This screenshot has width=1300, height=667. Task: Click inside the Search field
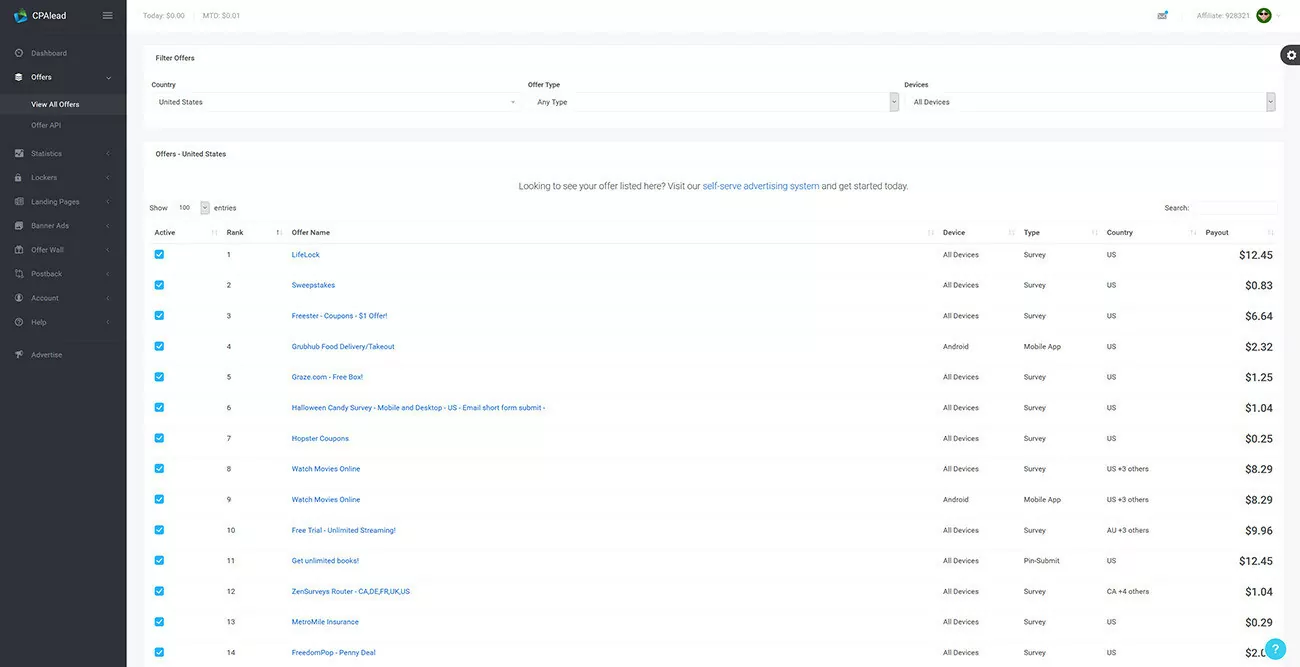(1237, 207)
